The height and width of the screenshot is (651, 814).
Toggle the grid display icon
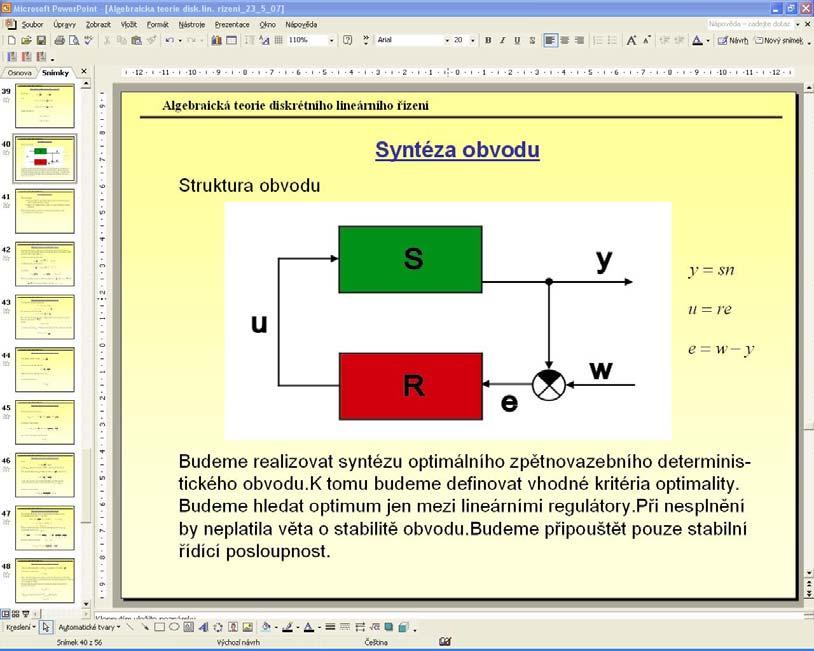(279, 40)
